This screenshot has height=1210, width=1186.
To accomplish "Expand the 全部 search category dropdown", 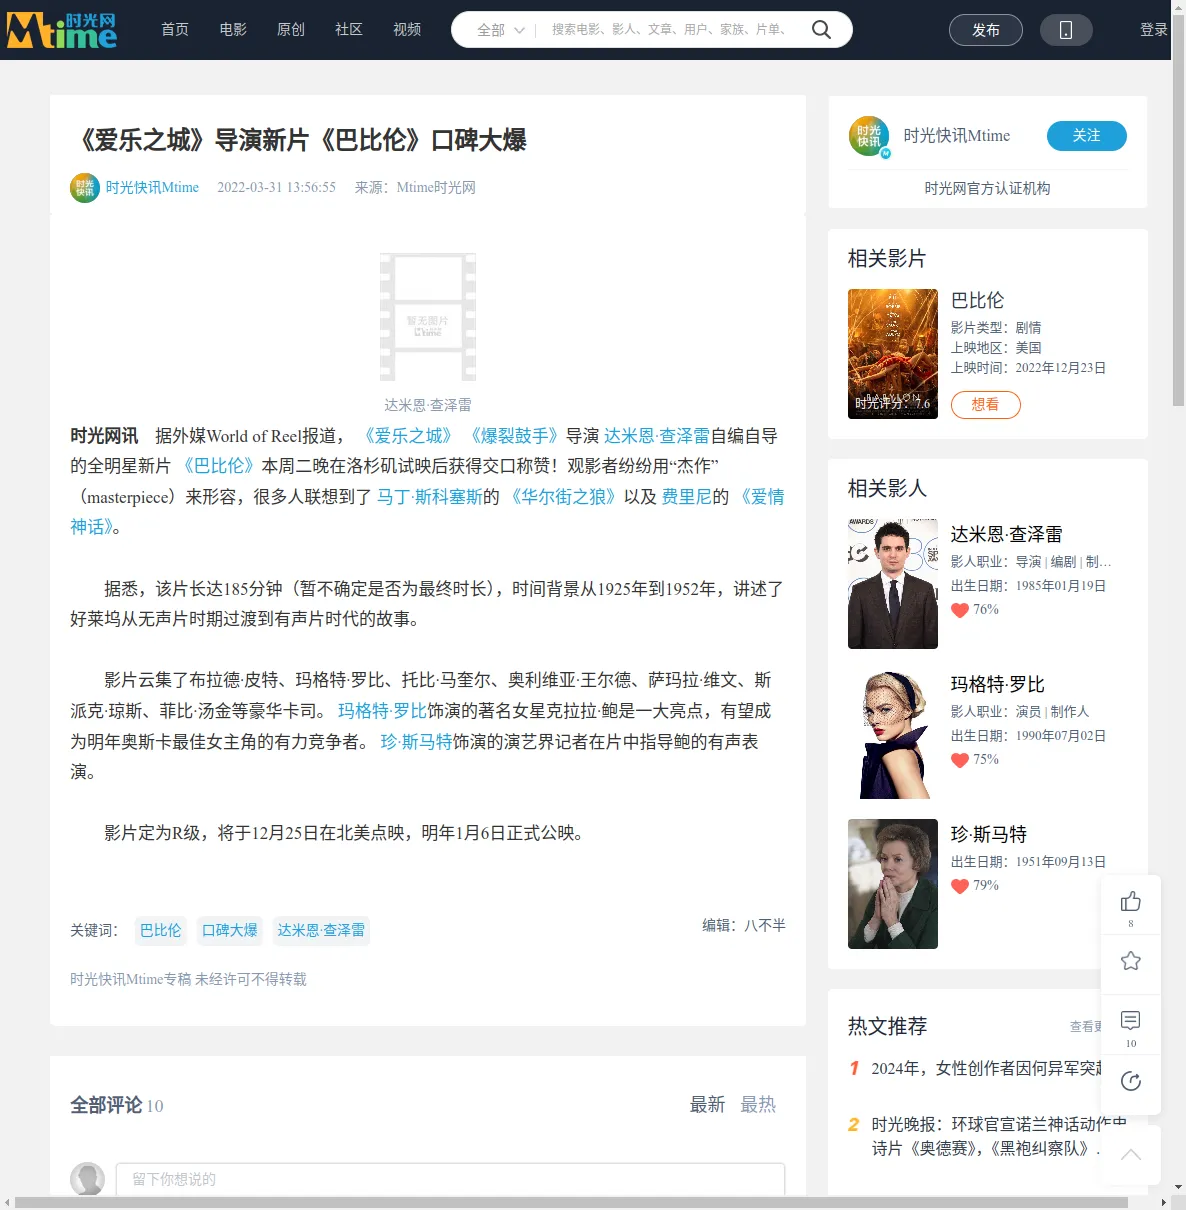I will tap(501, 30).
